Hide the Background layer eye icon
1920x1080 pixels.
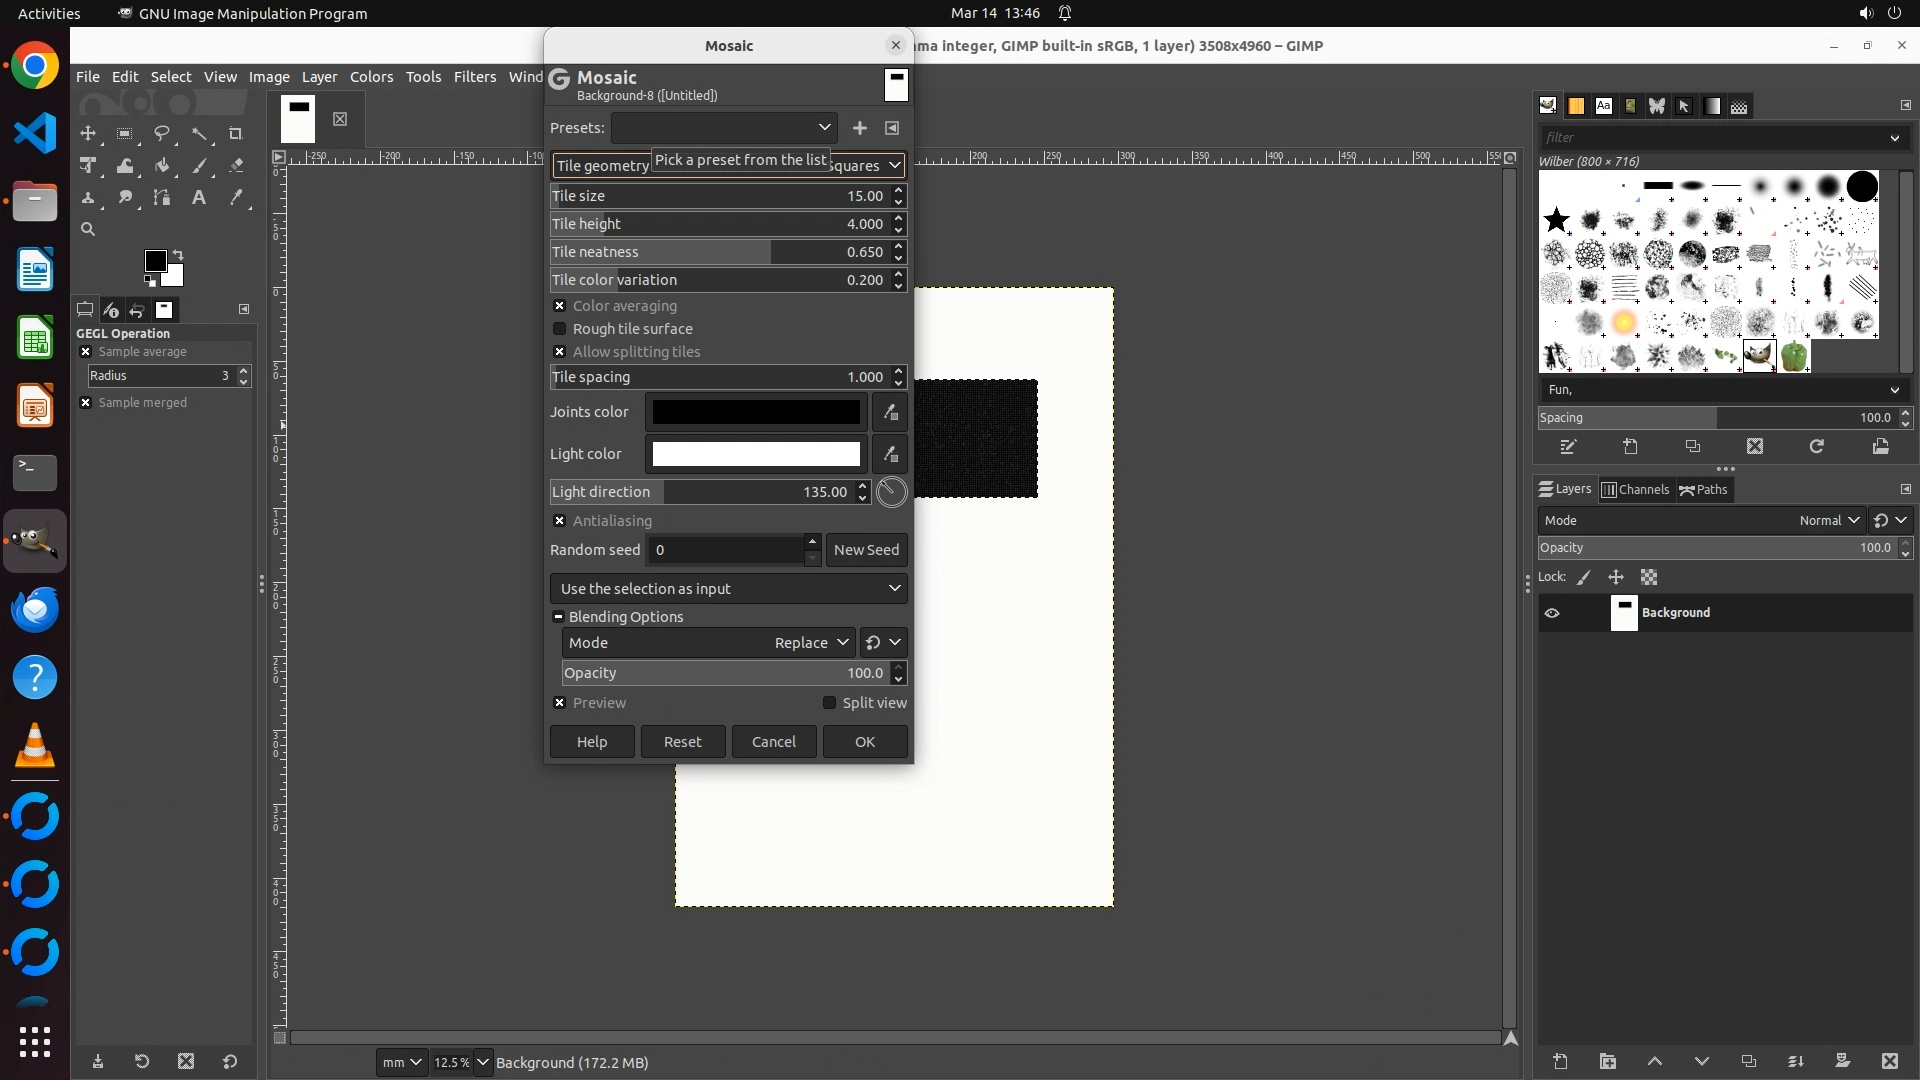click(x=1552, y=613)
